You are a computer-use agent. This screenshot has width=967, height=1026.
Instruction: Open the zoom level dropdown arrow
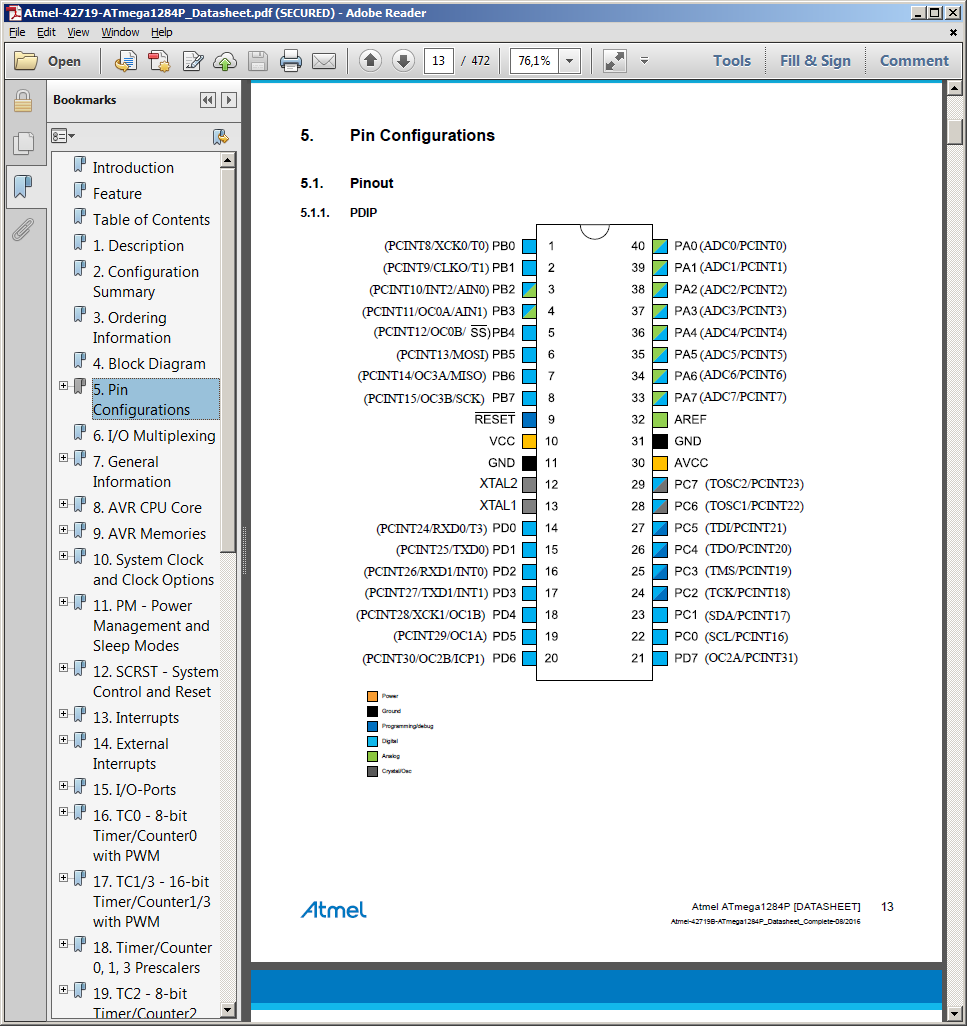pyautogui.click(x=569, y=61)
